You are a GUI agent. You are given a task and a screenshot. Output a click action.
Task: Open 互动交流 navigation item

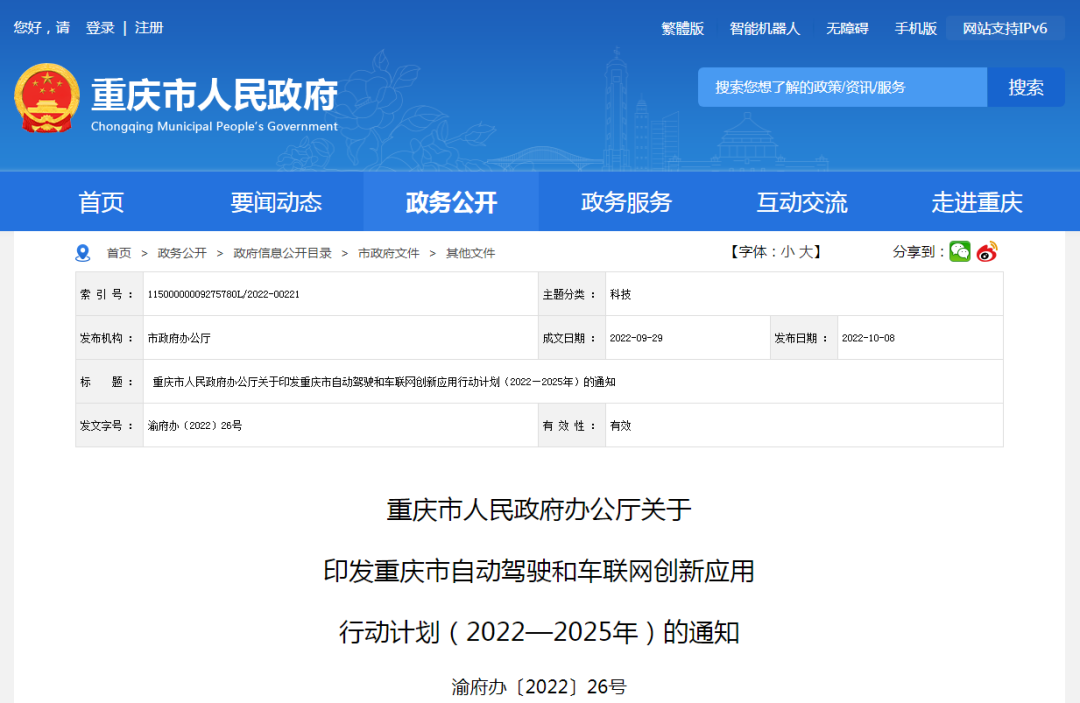801,203
